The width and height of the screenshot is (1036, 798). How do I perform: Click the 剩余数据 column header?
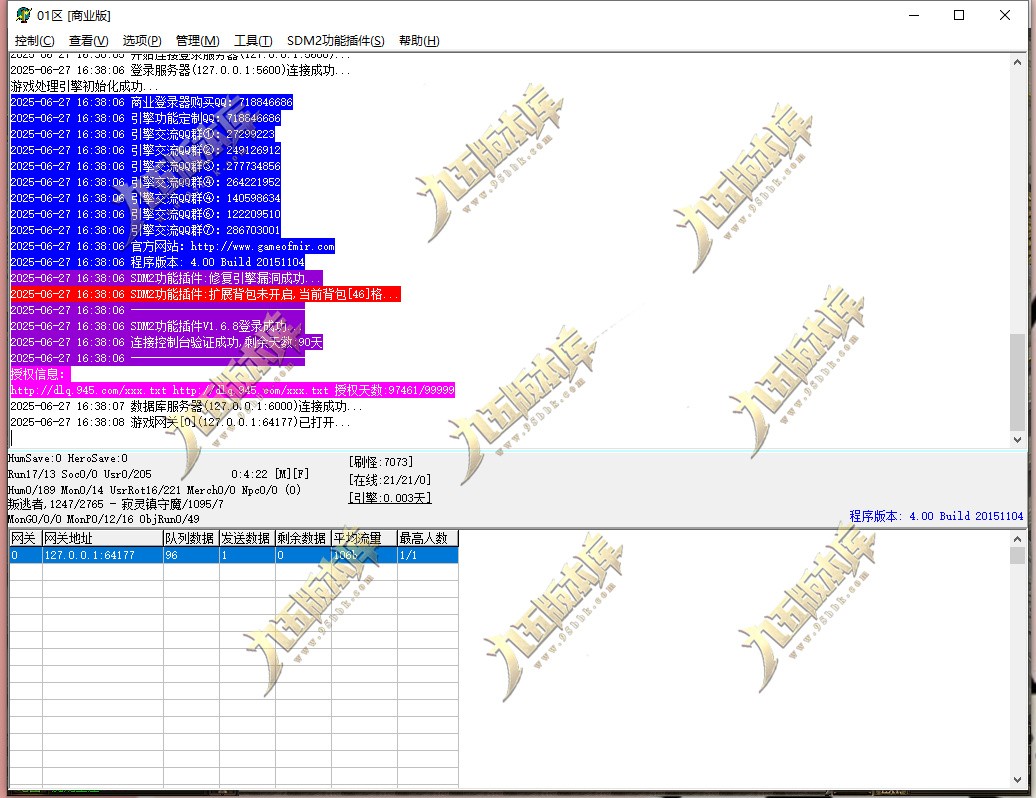tap(303, 538)
